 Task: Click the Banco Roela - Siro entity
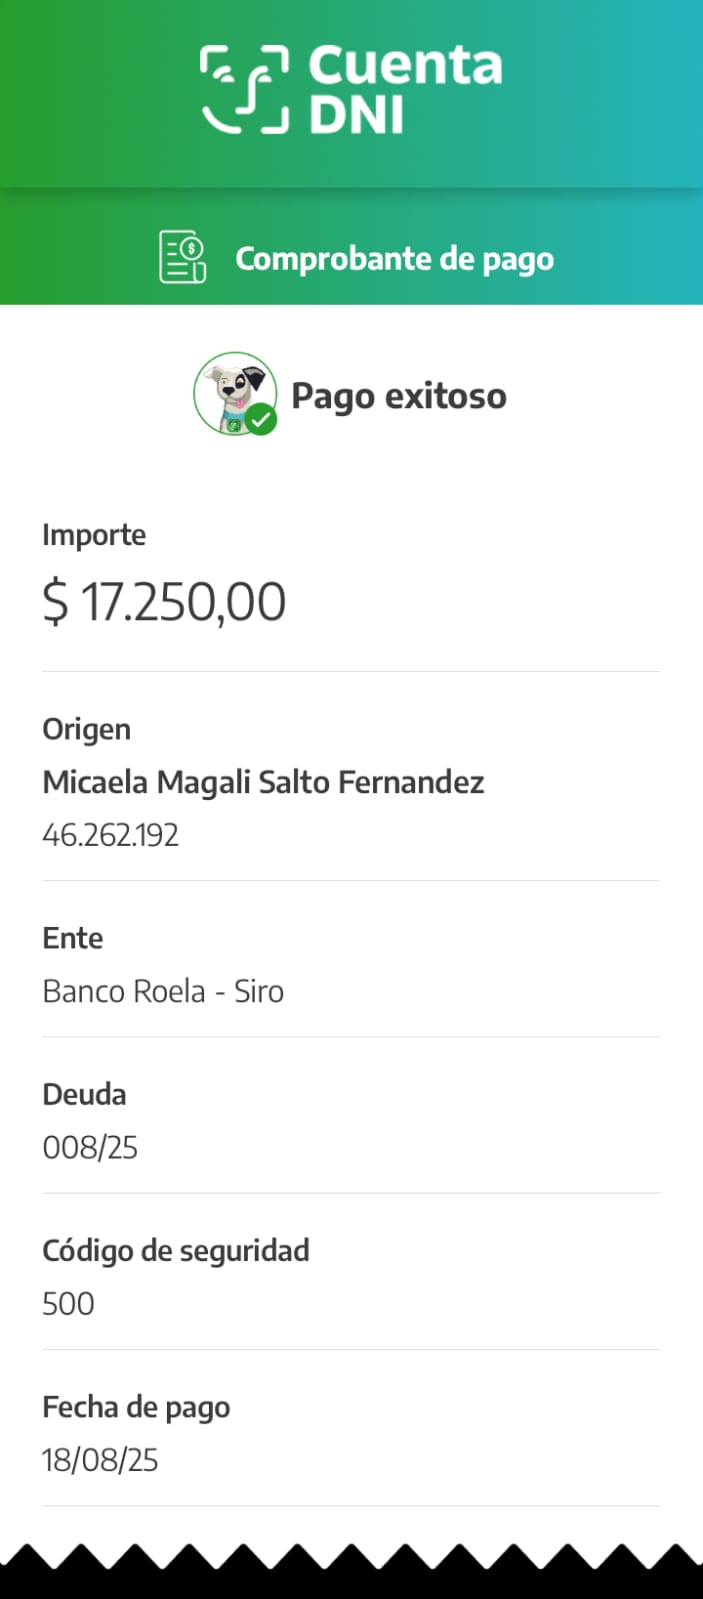click(x=163, y=991)
